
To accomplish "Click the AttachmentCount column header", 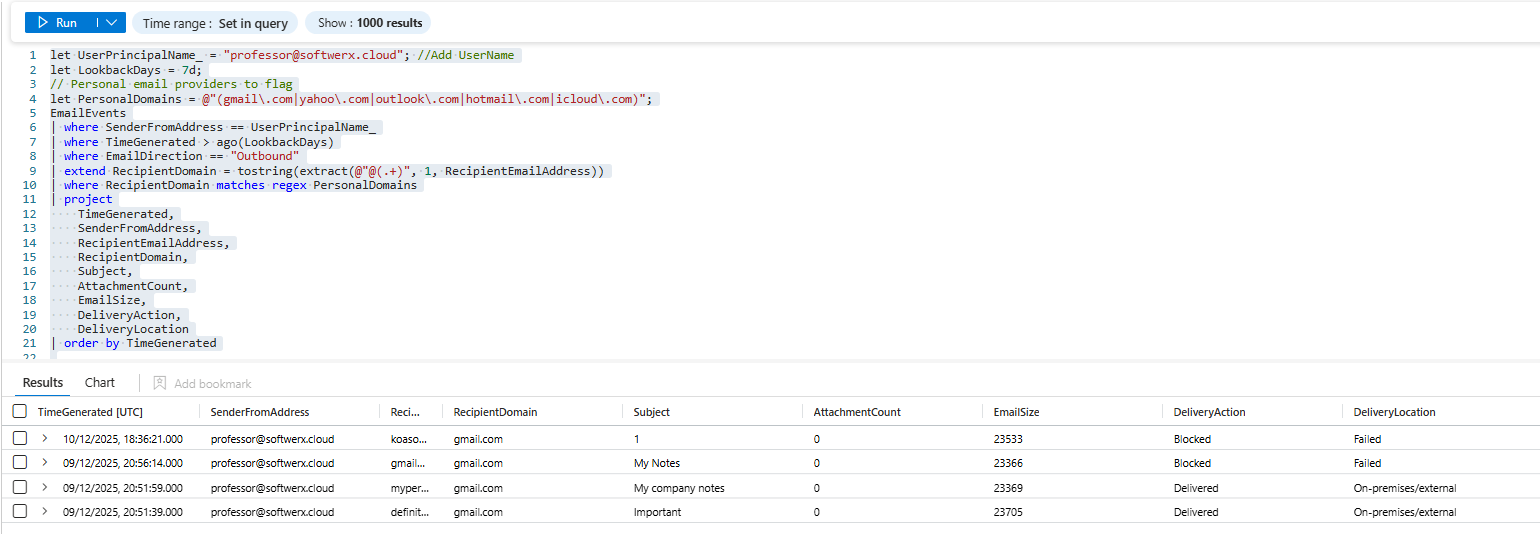I will pyautogui.click(x=857, y=412).
